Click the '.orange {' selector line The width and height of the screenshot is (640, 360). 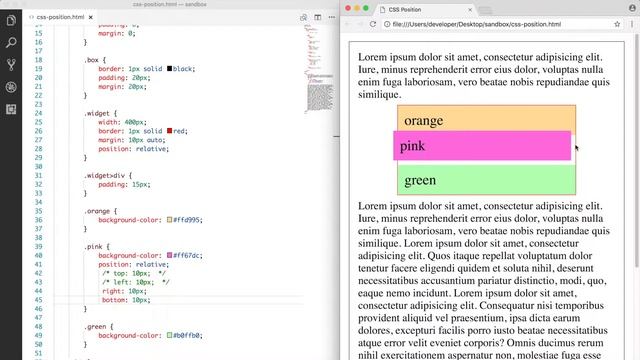click(x=100, y=211)
